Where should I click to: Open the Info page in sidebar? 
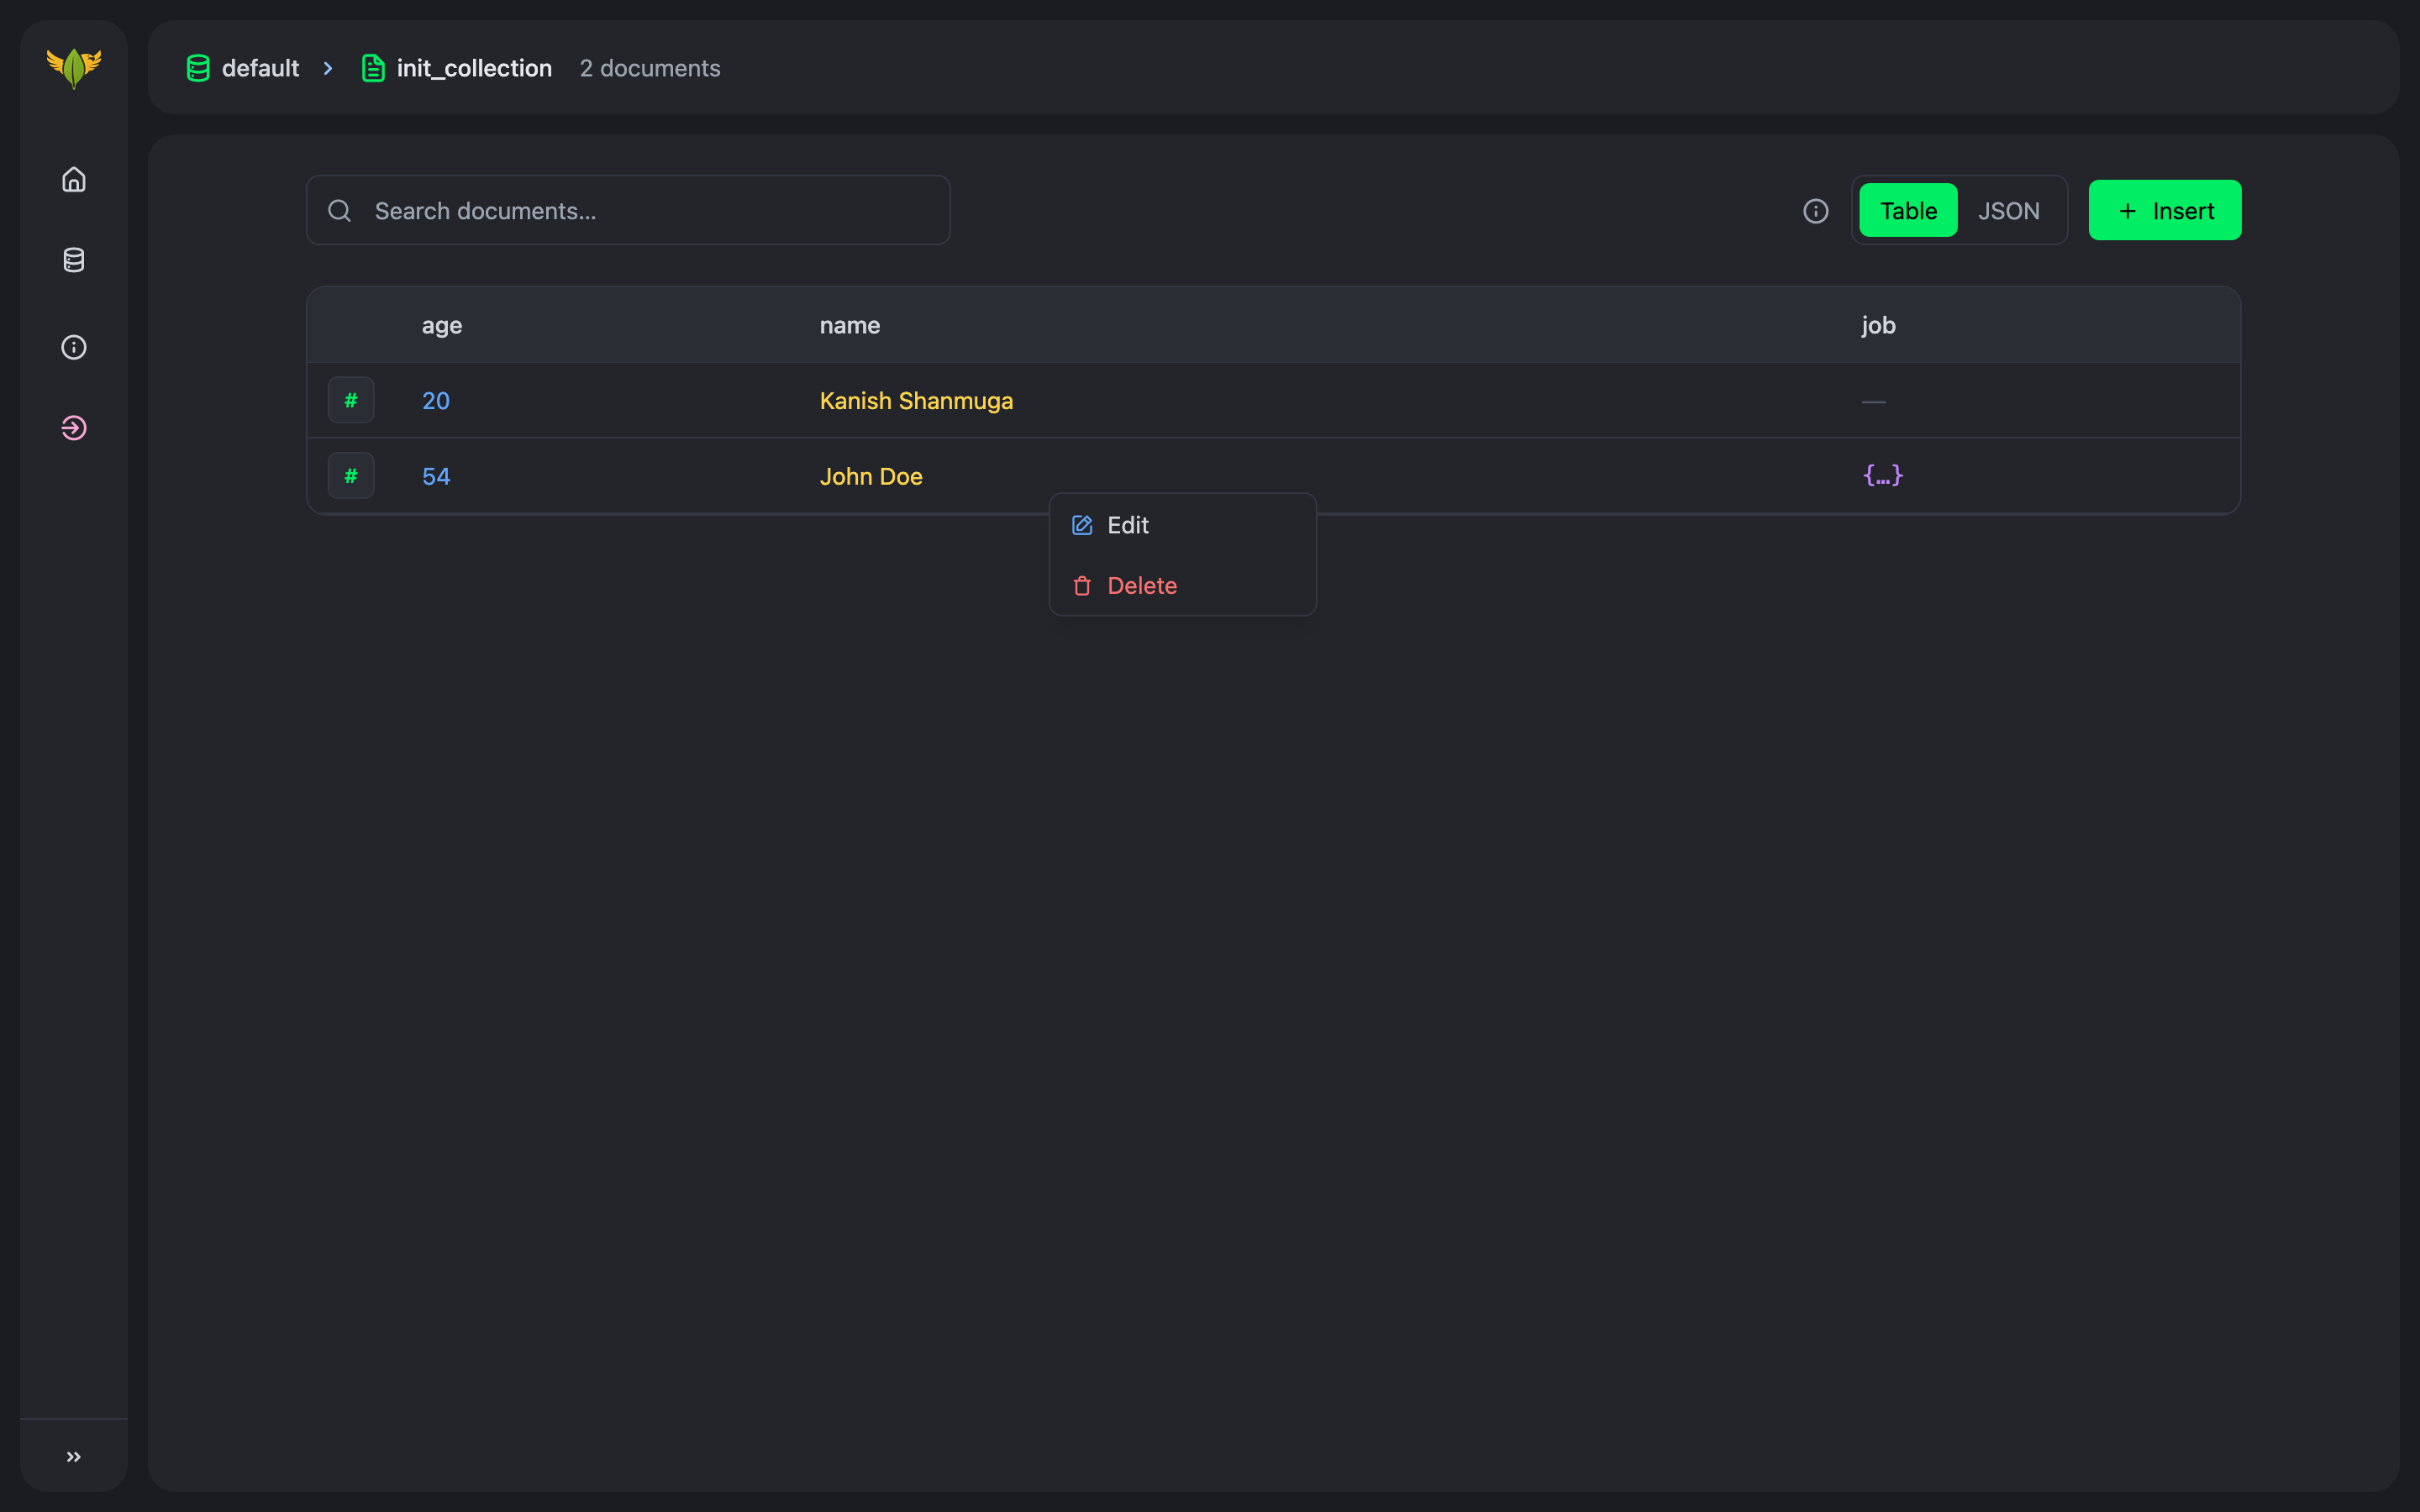click(74, 347)
